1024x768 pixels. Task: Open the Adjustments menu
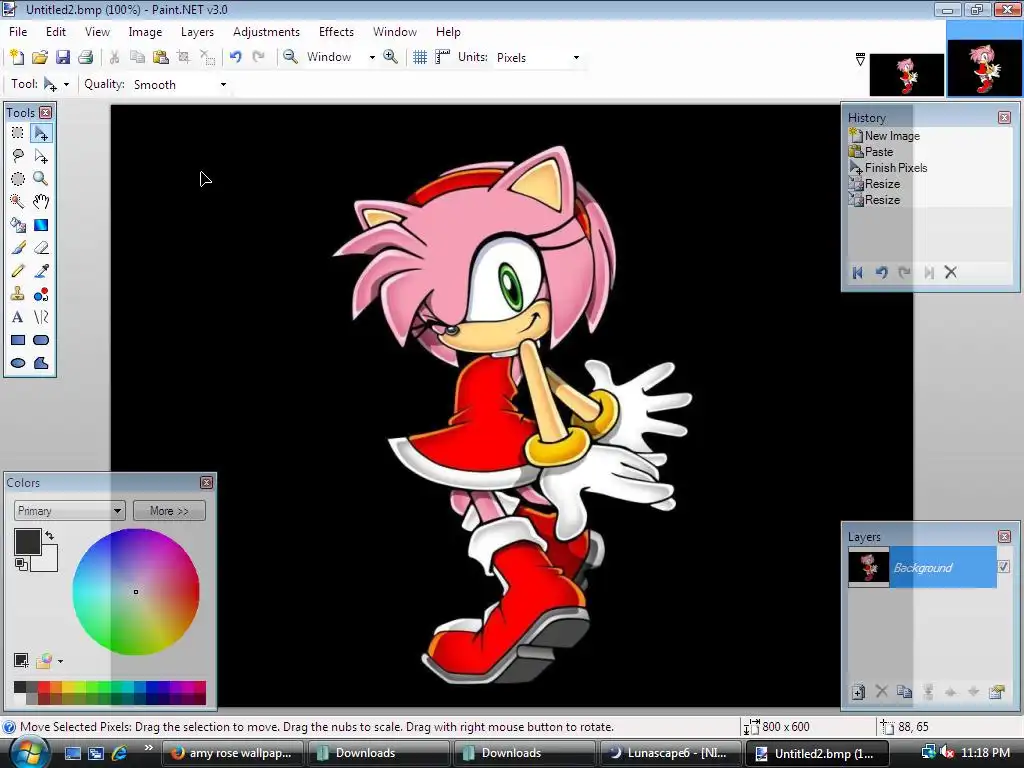tap(266, 31)
